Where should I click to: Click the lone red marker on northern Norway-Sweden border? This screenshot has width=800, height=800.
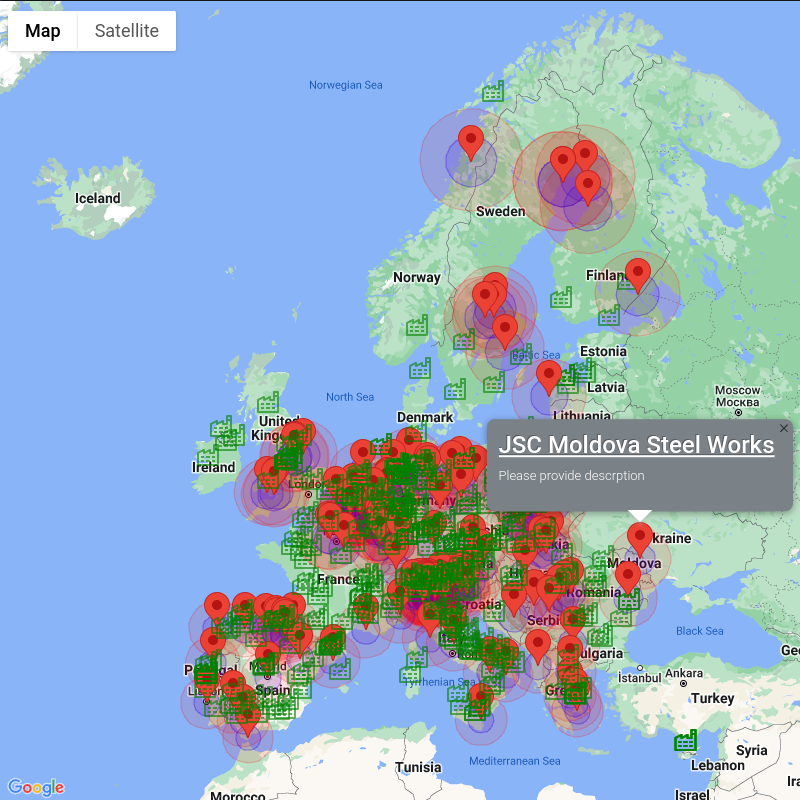(x=471, y=143)
